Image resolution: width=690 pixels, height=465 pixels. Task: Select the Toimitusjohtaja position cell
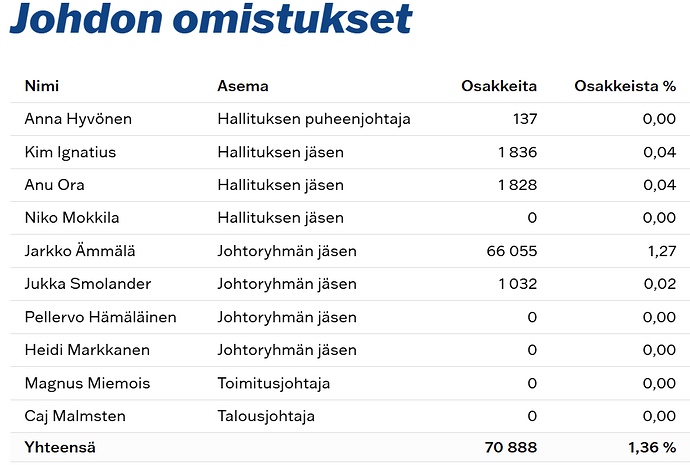coord(274,383)
